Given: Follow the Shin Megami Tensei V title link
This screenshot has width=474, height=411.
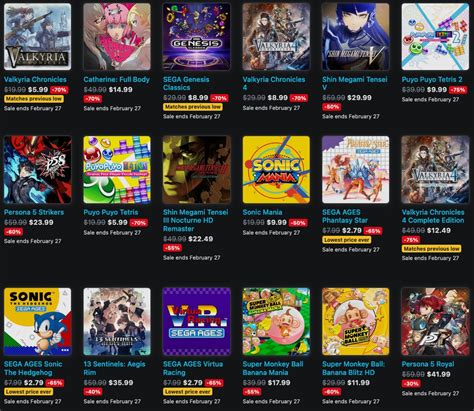Looking at the screenshot, I should pyautogui.click(x=355, y=84).
